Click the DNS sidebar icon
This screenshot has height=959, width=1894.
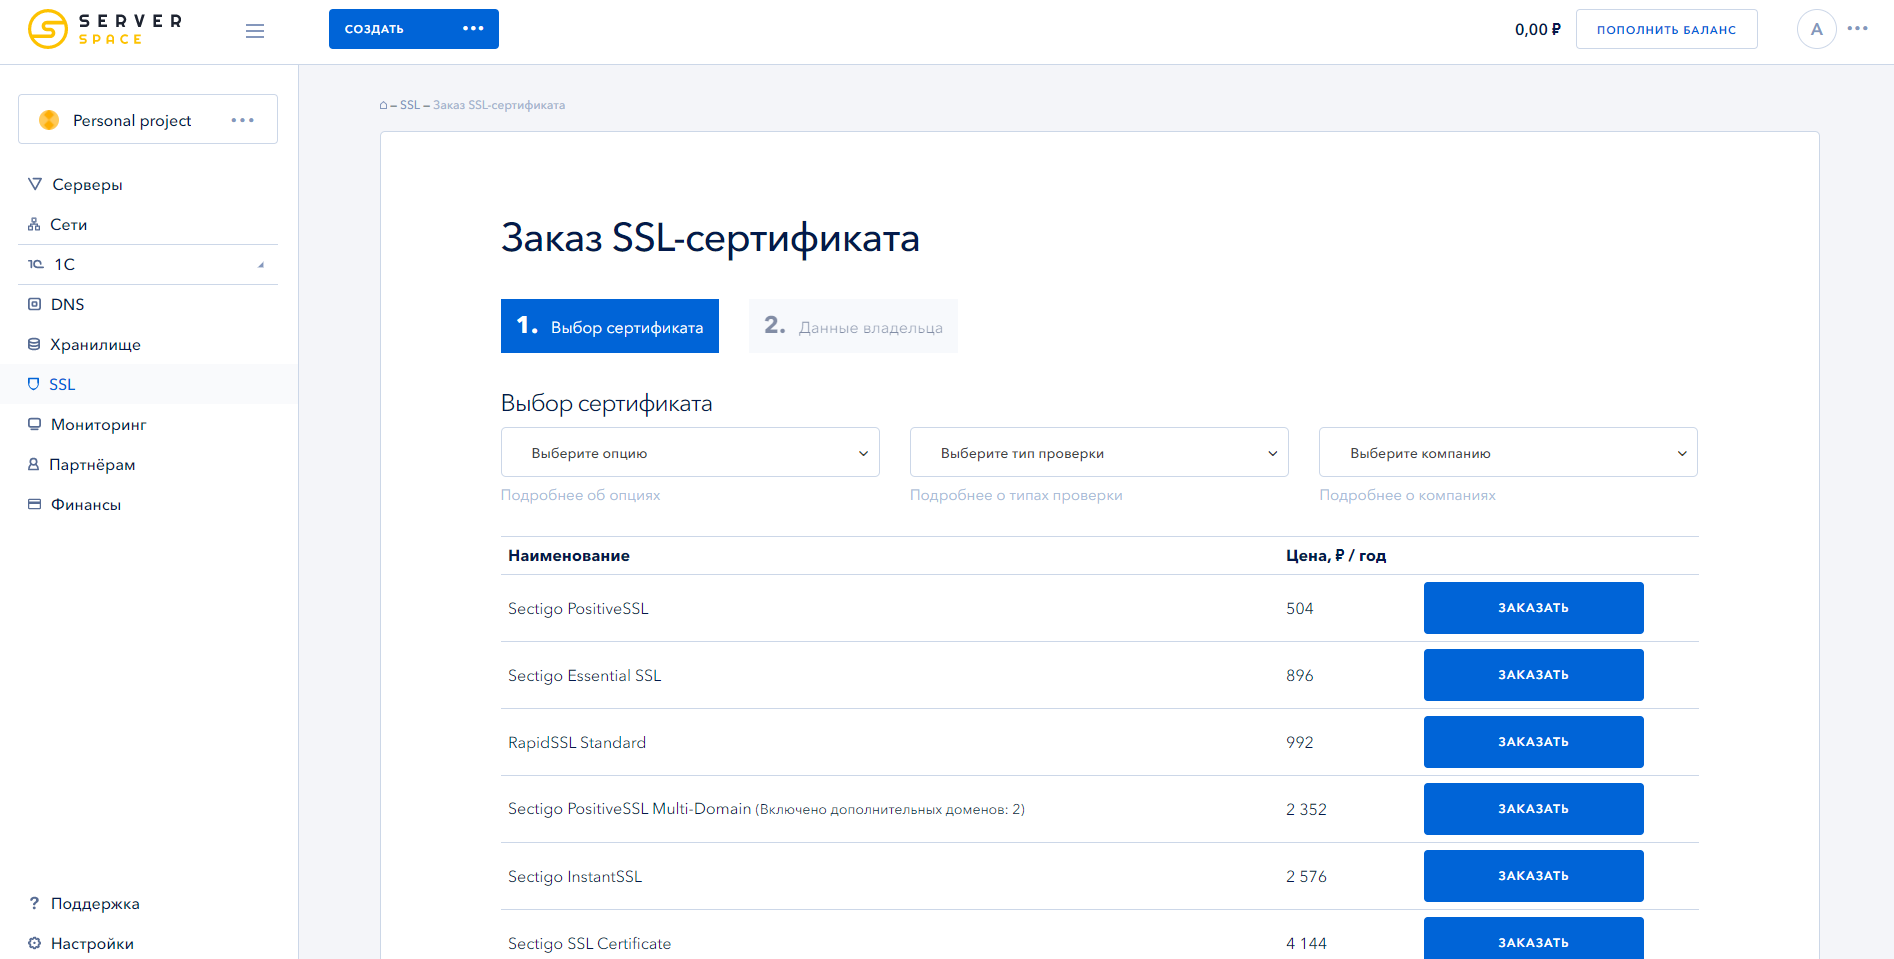tap(34, 304)
